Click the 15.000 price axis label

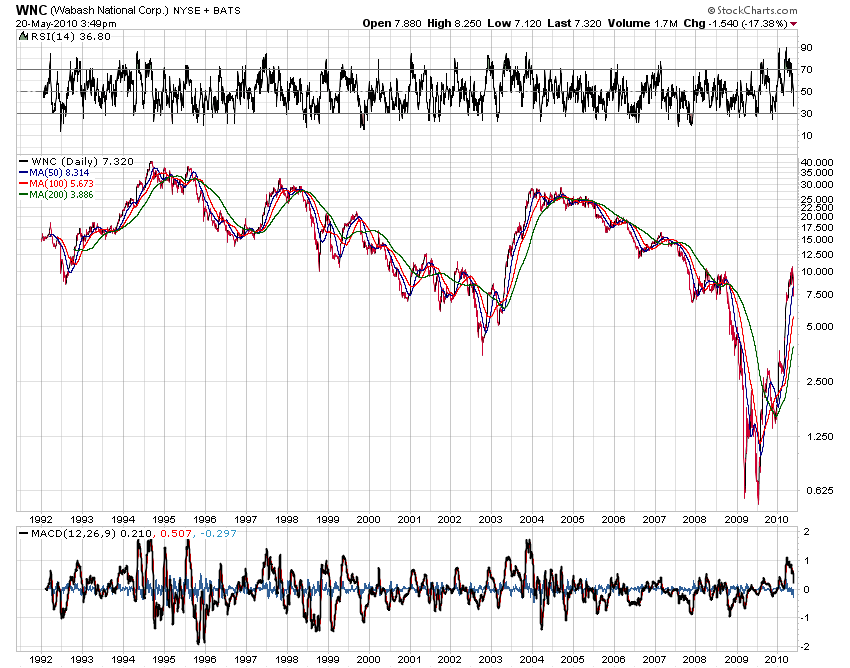click(x=817, y=239)
